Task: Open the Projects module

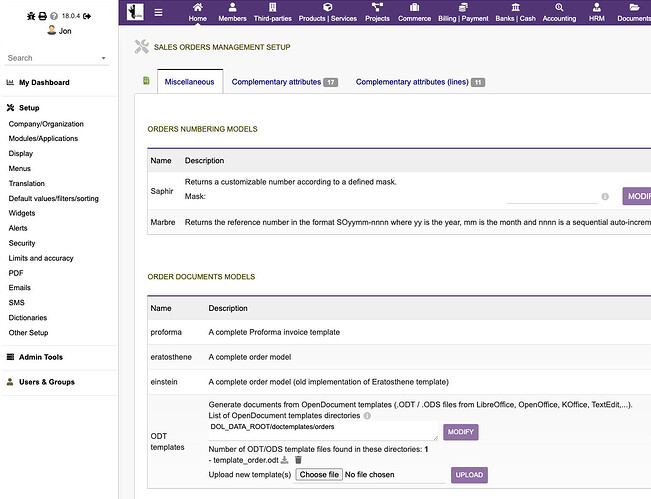Action: (377, 12)
